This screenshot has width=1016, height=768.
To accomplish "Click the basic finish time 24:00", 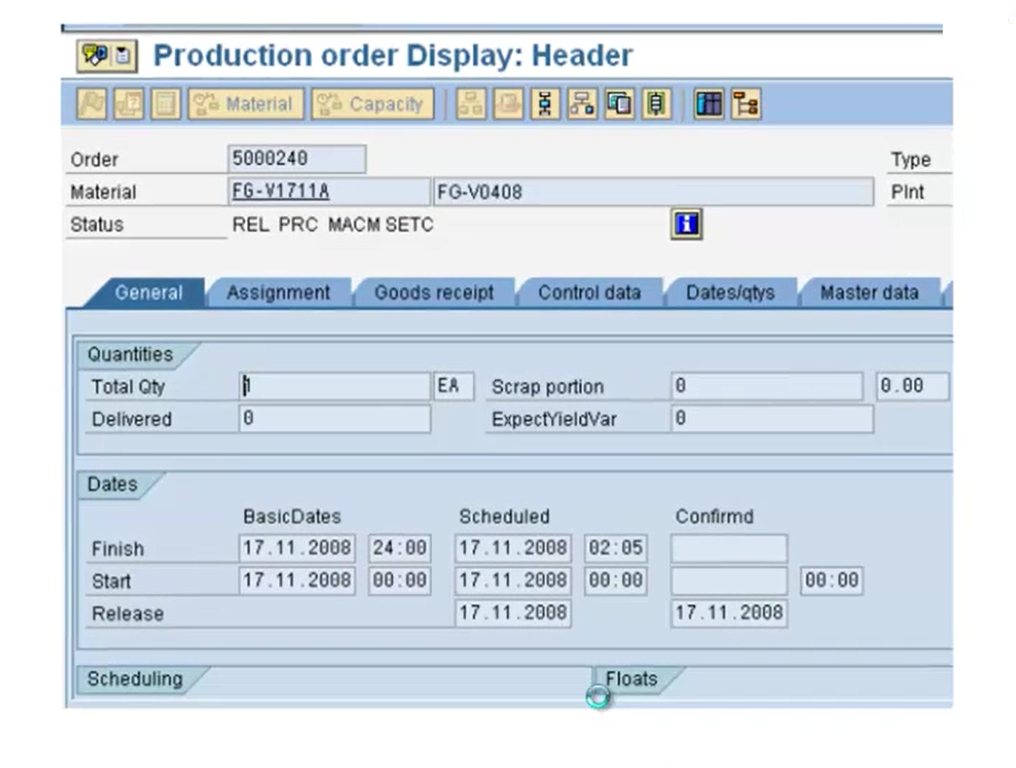I will (400, 548).
